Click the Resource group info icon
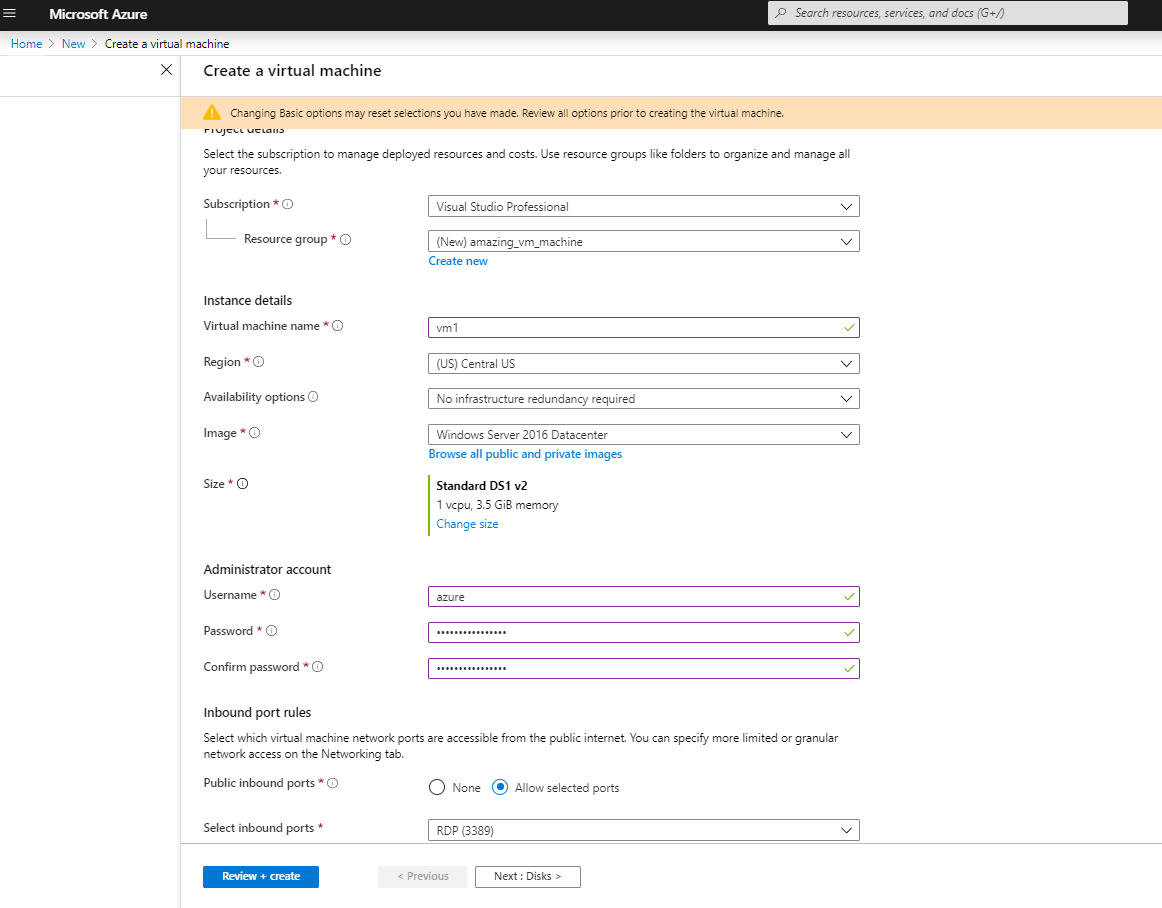This screenshot has height=908, width=1162. pos(345,239)
